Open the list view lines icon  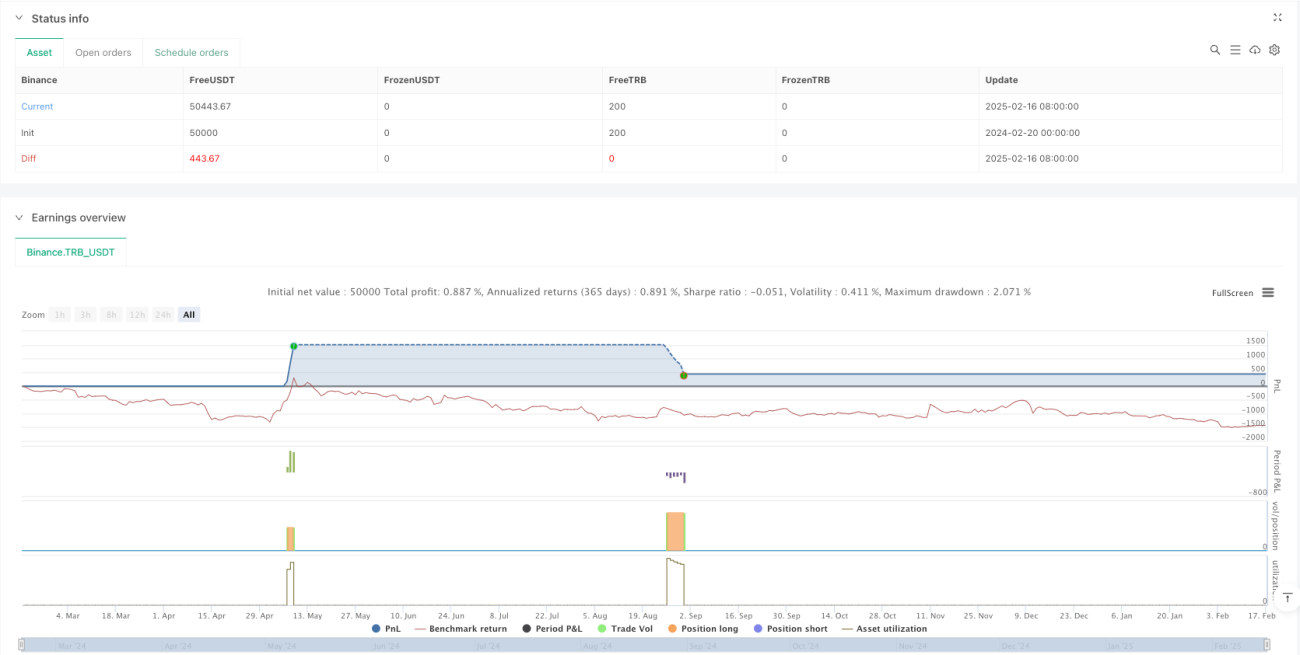1235,50
